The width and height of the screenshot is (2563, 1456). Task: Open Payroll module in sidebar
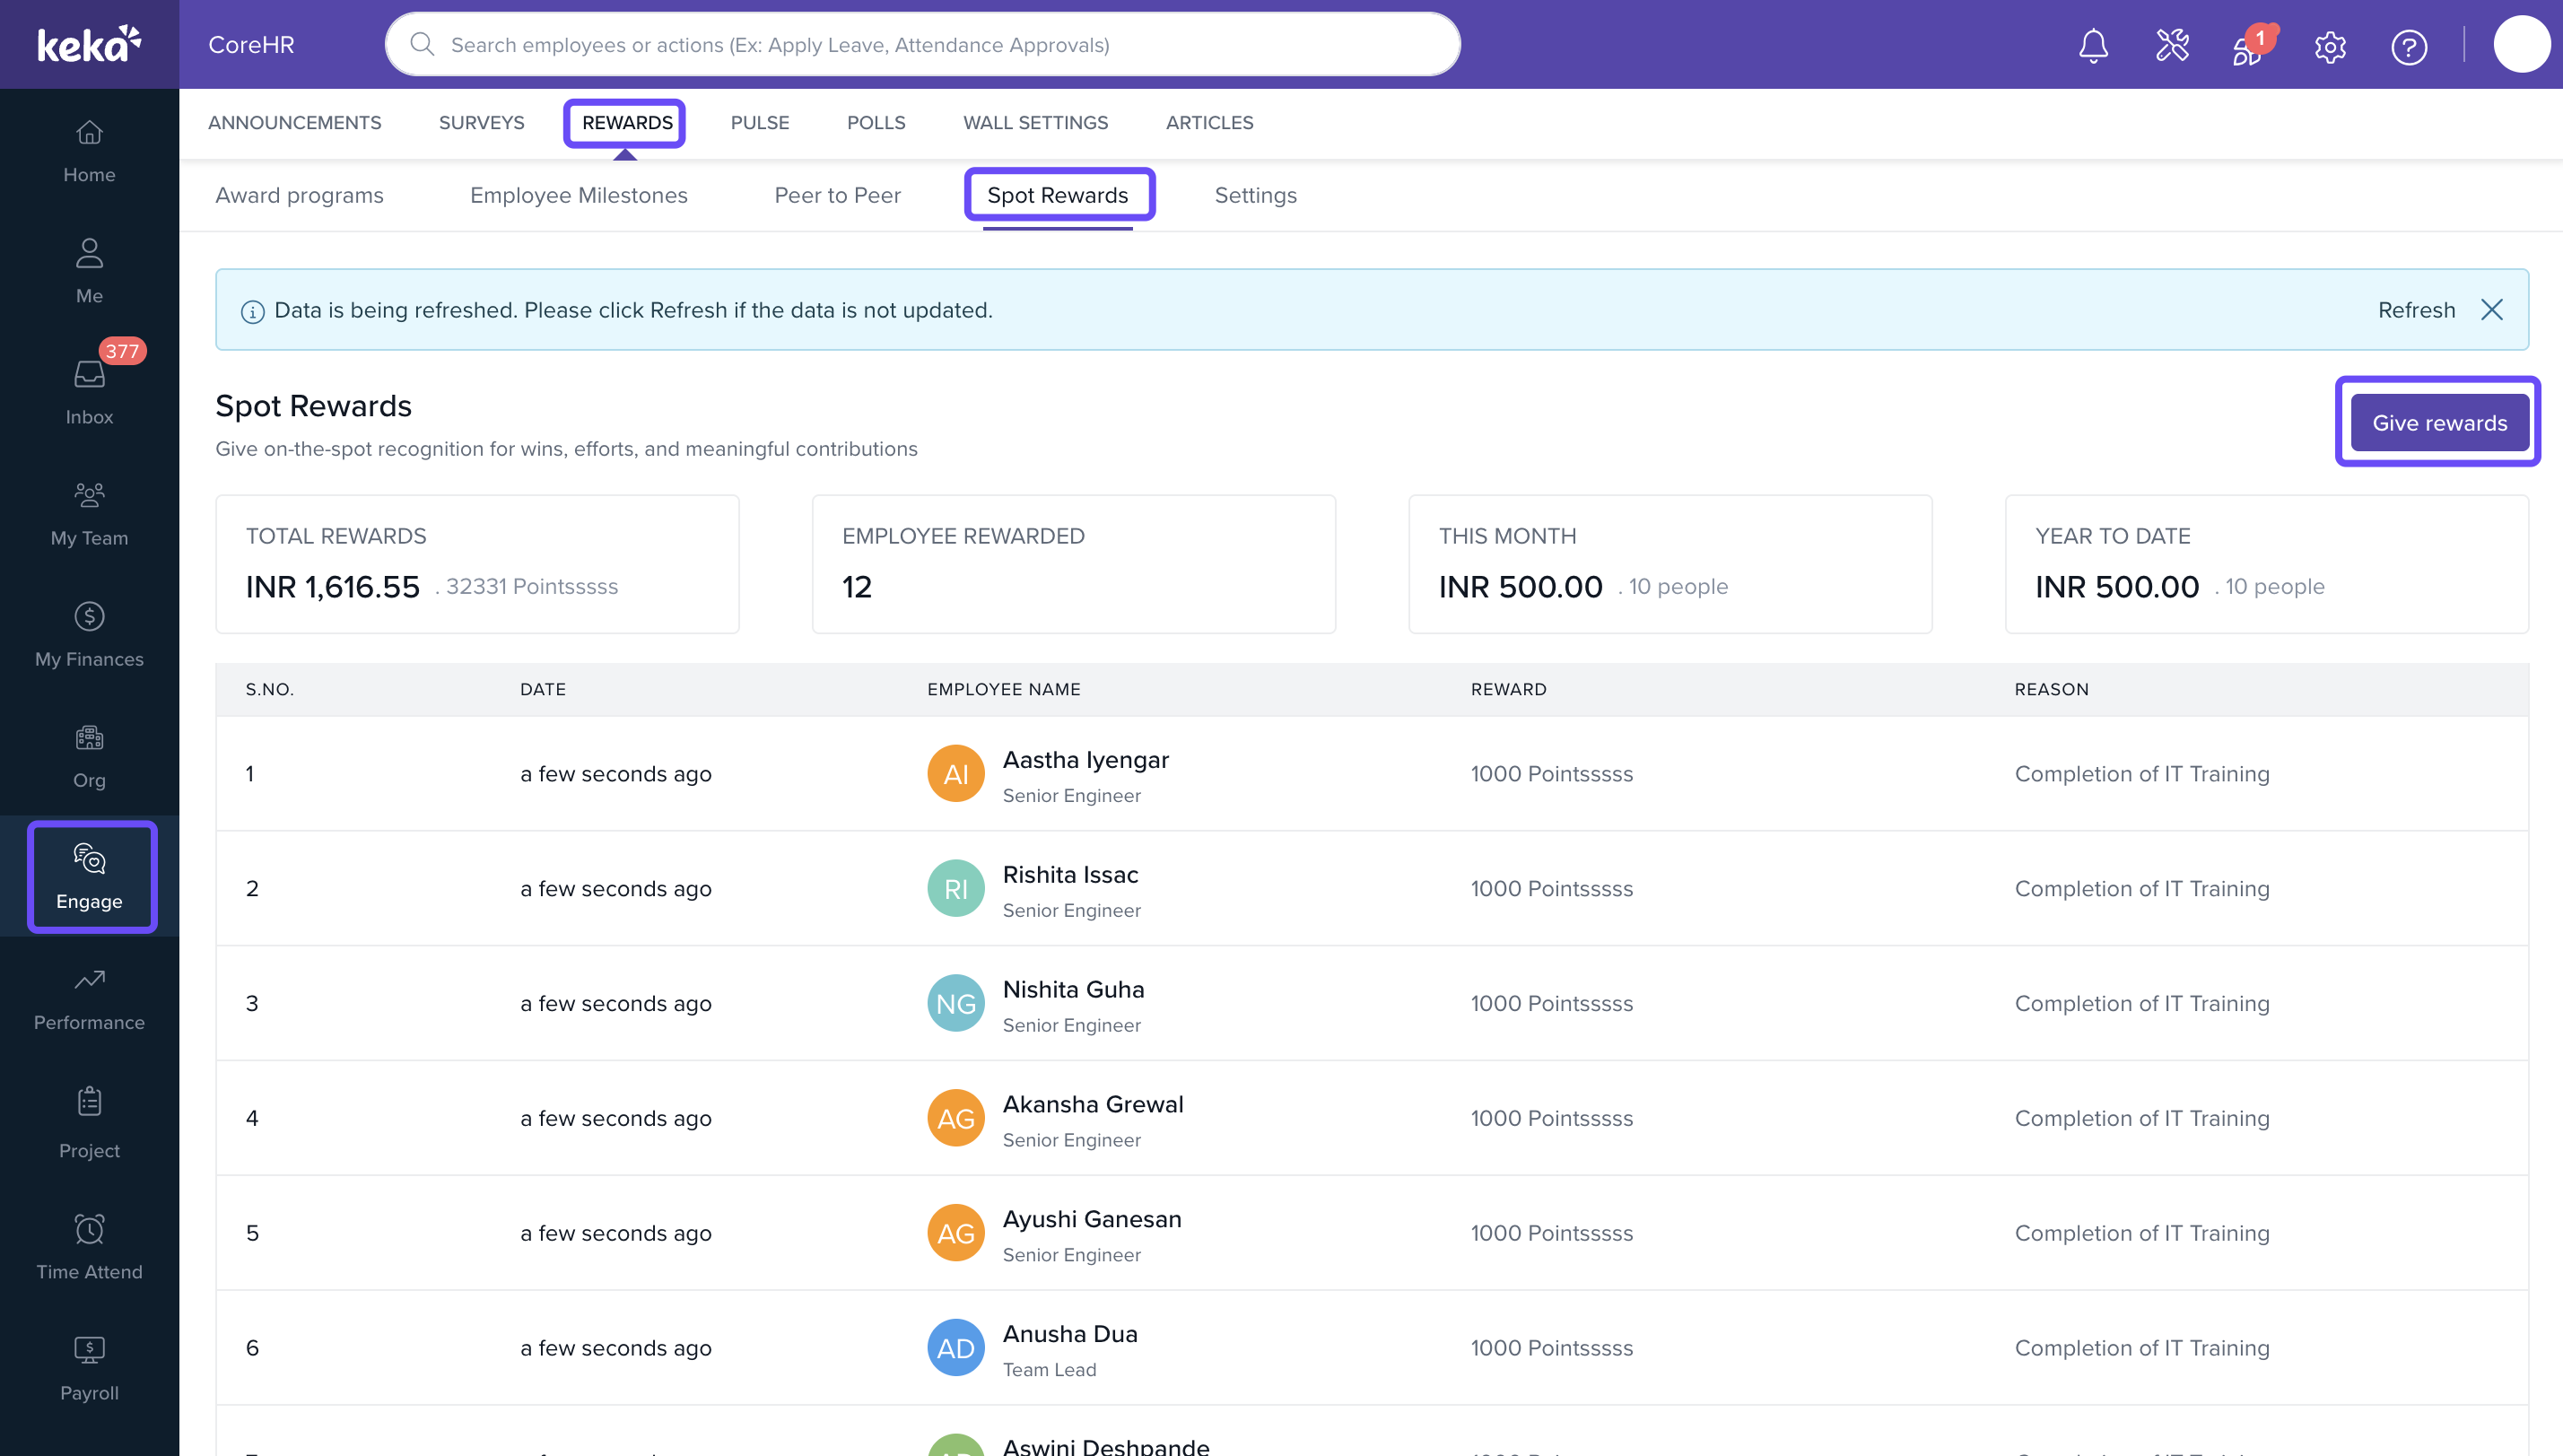[89, 1368]
